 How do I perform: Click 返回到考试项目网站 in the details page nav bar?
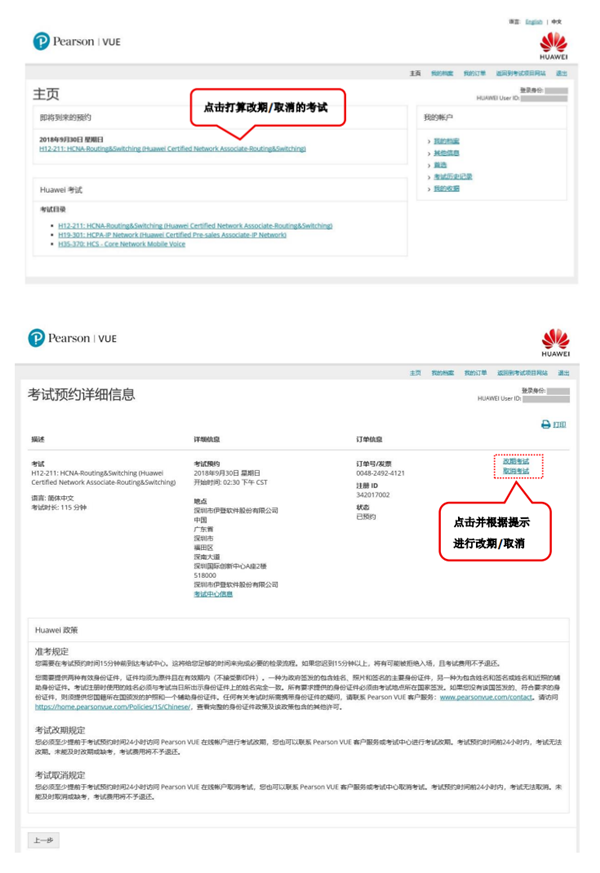click(x=522, y=373)
